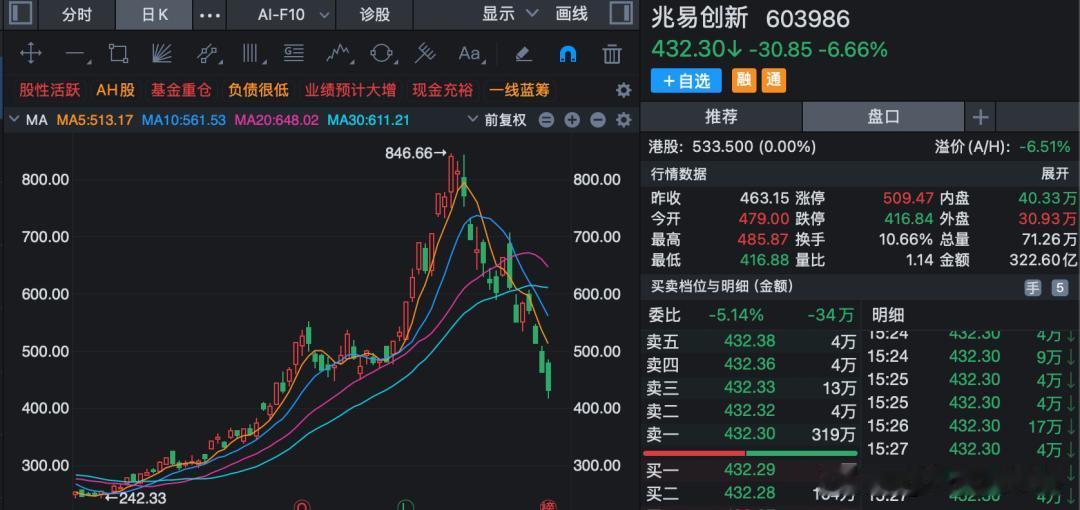The width and height of the screenshot is (1080, 510).
Task: Open the three-dots more periods menu
Action: tap(210, 14)
